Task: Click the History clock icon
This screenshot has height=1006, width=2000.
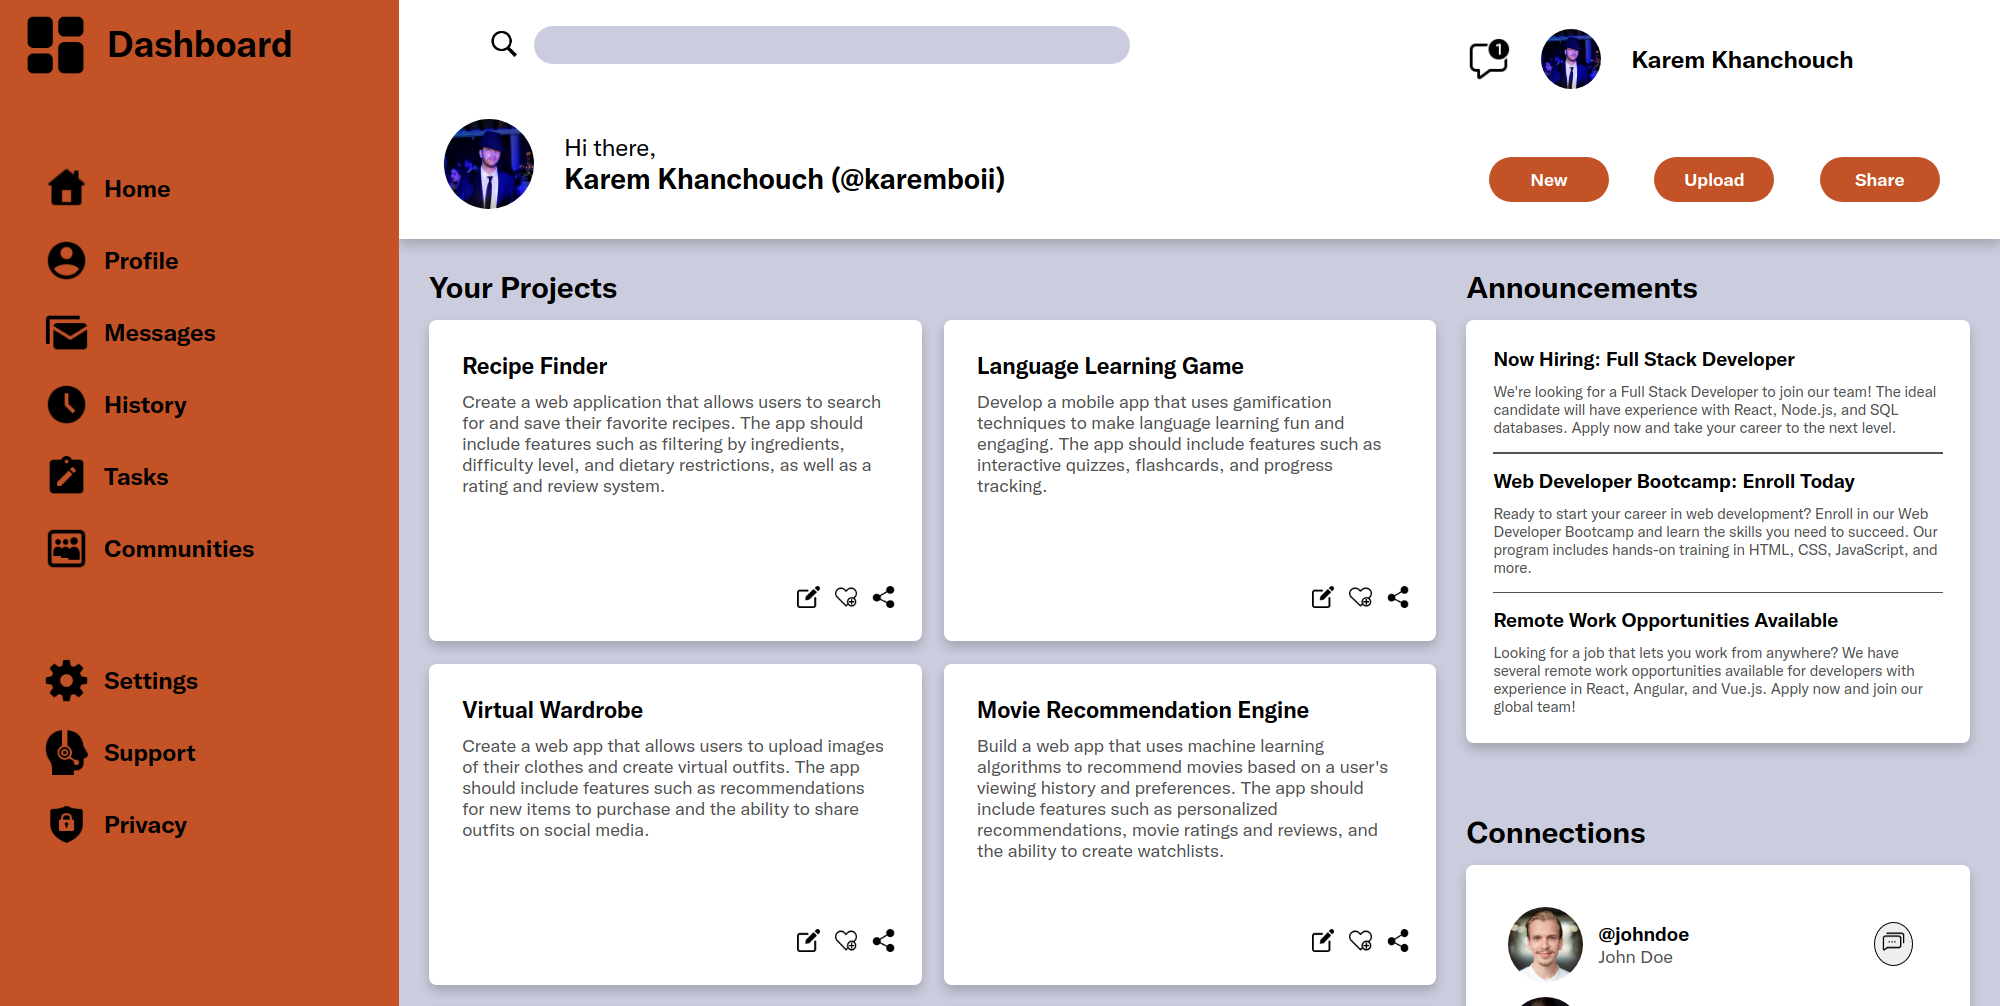Action: click(x=66, y=404)
